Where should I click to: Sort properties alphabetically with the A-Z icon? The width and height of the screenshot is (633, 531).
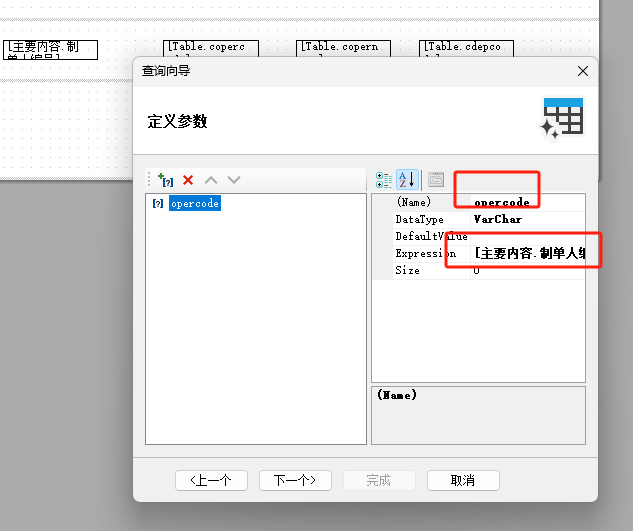(x=407, y=180)
